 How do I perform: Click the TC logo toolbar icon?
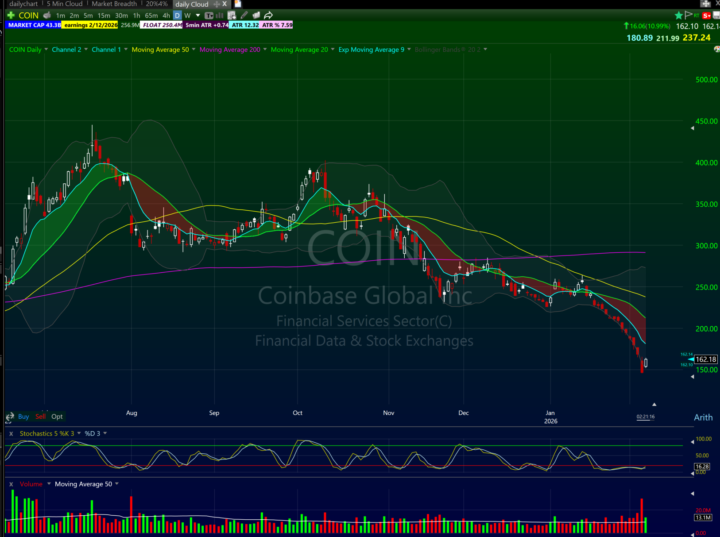point(209,16)
